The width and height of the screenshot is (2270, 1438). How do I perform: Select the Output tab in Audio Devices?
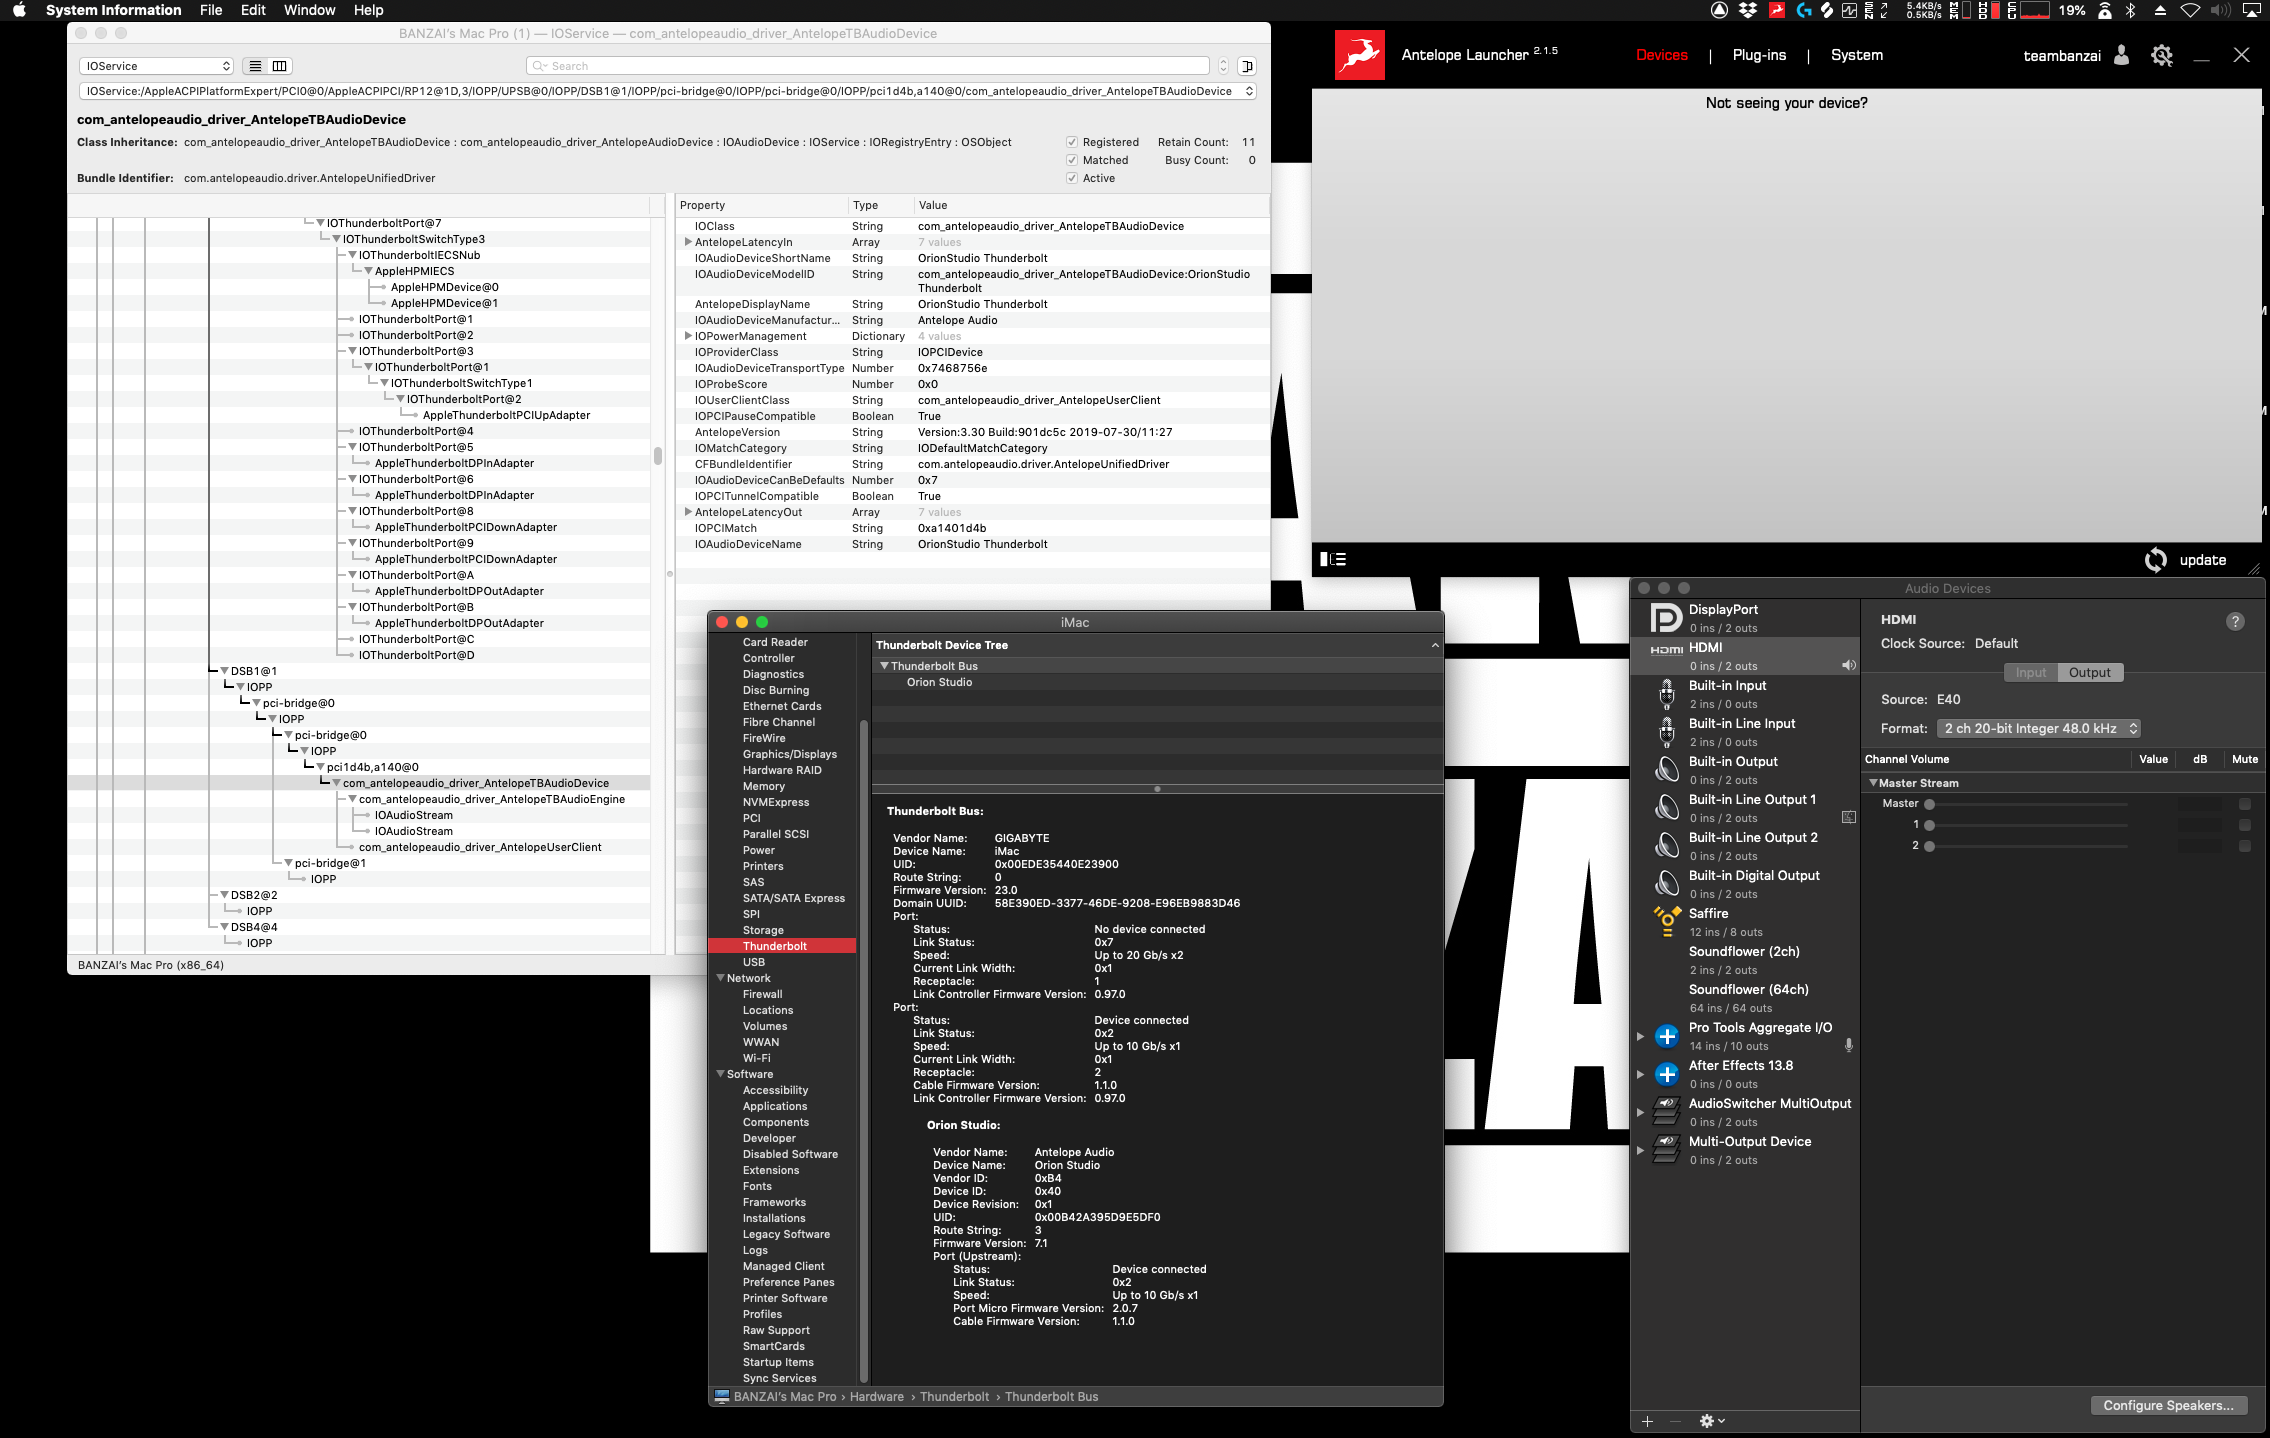coord(2090,672)
